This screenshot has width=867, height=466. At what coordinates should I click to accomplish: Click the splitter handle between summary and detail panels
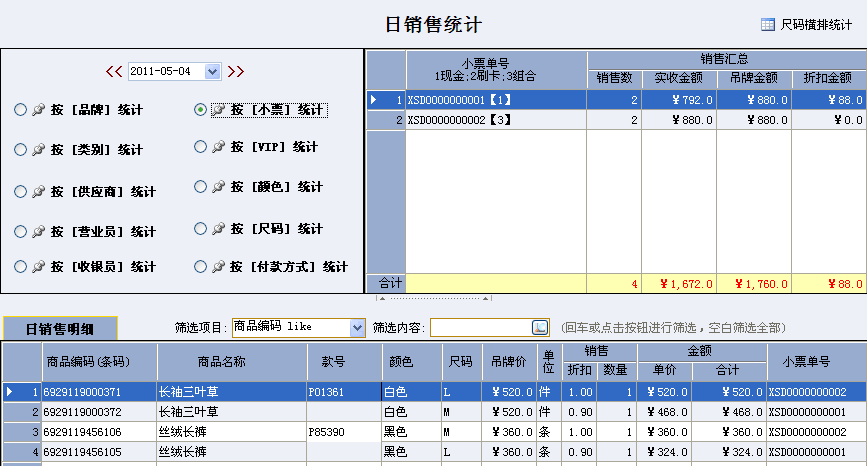pos(434,299)
